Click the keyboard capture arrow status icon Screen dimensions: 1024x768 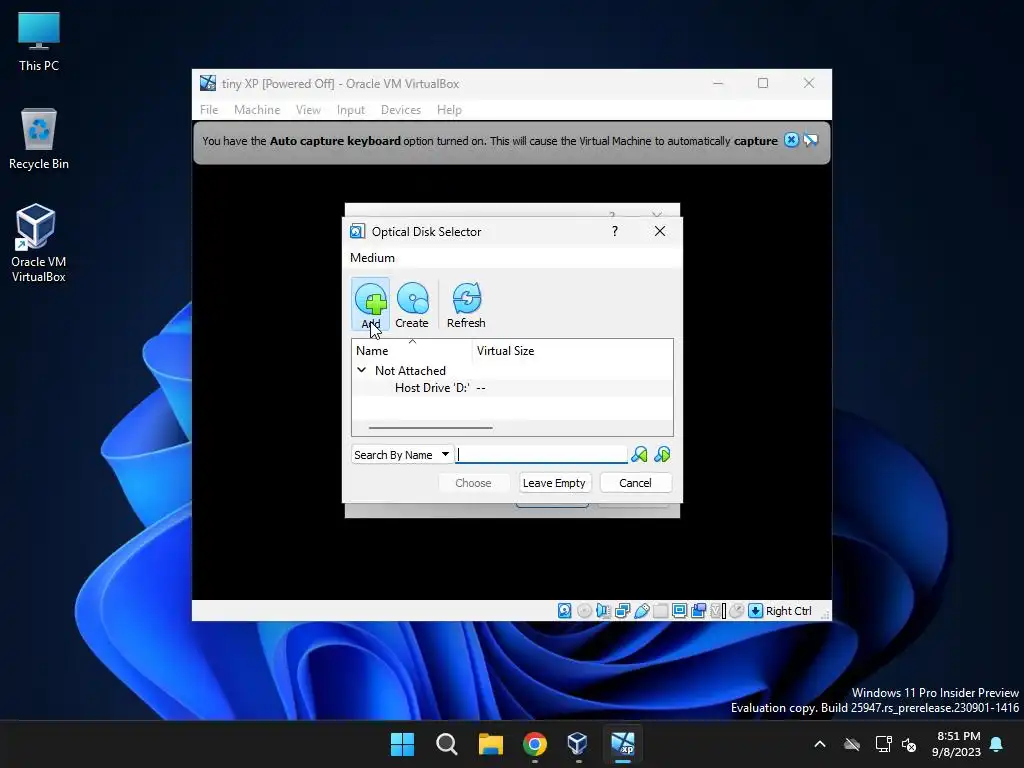[x=756, y=611]
